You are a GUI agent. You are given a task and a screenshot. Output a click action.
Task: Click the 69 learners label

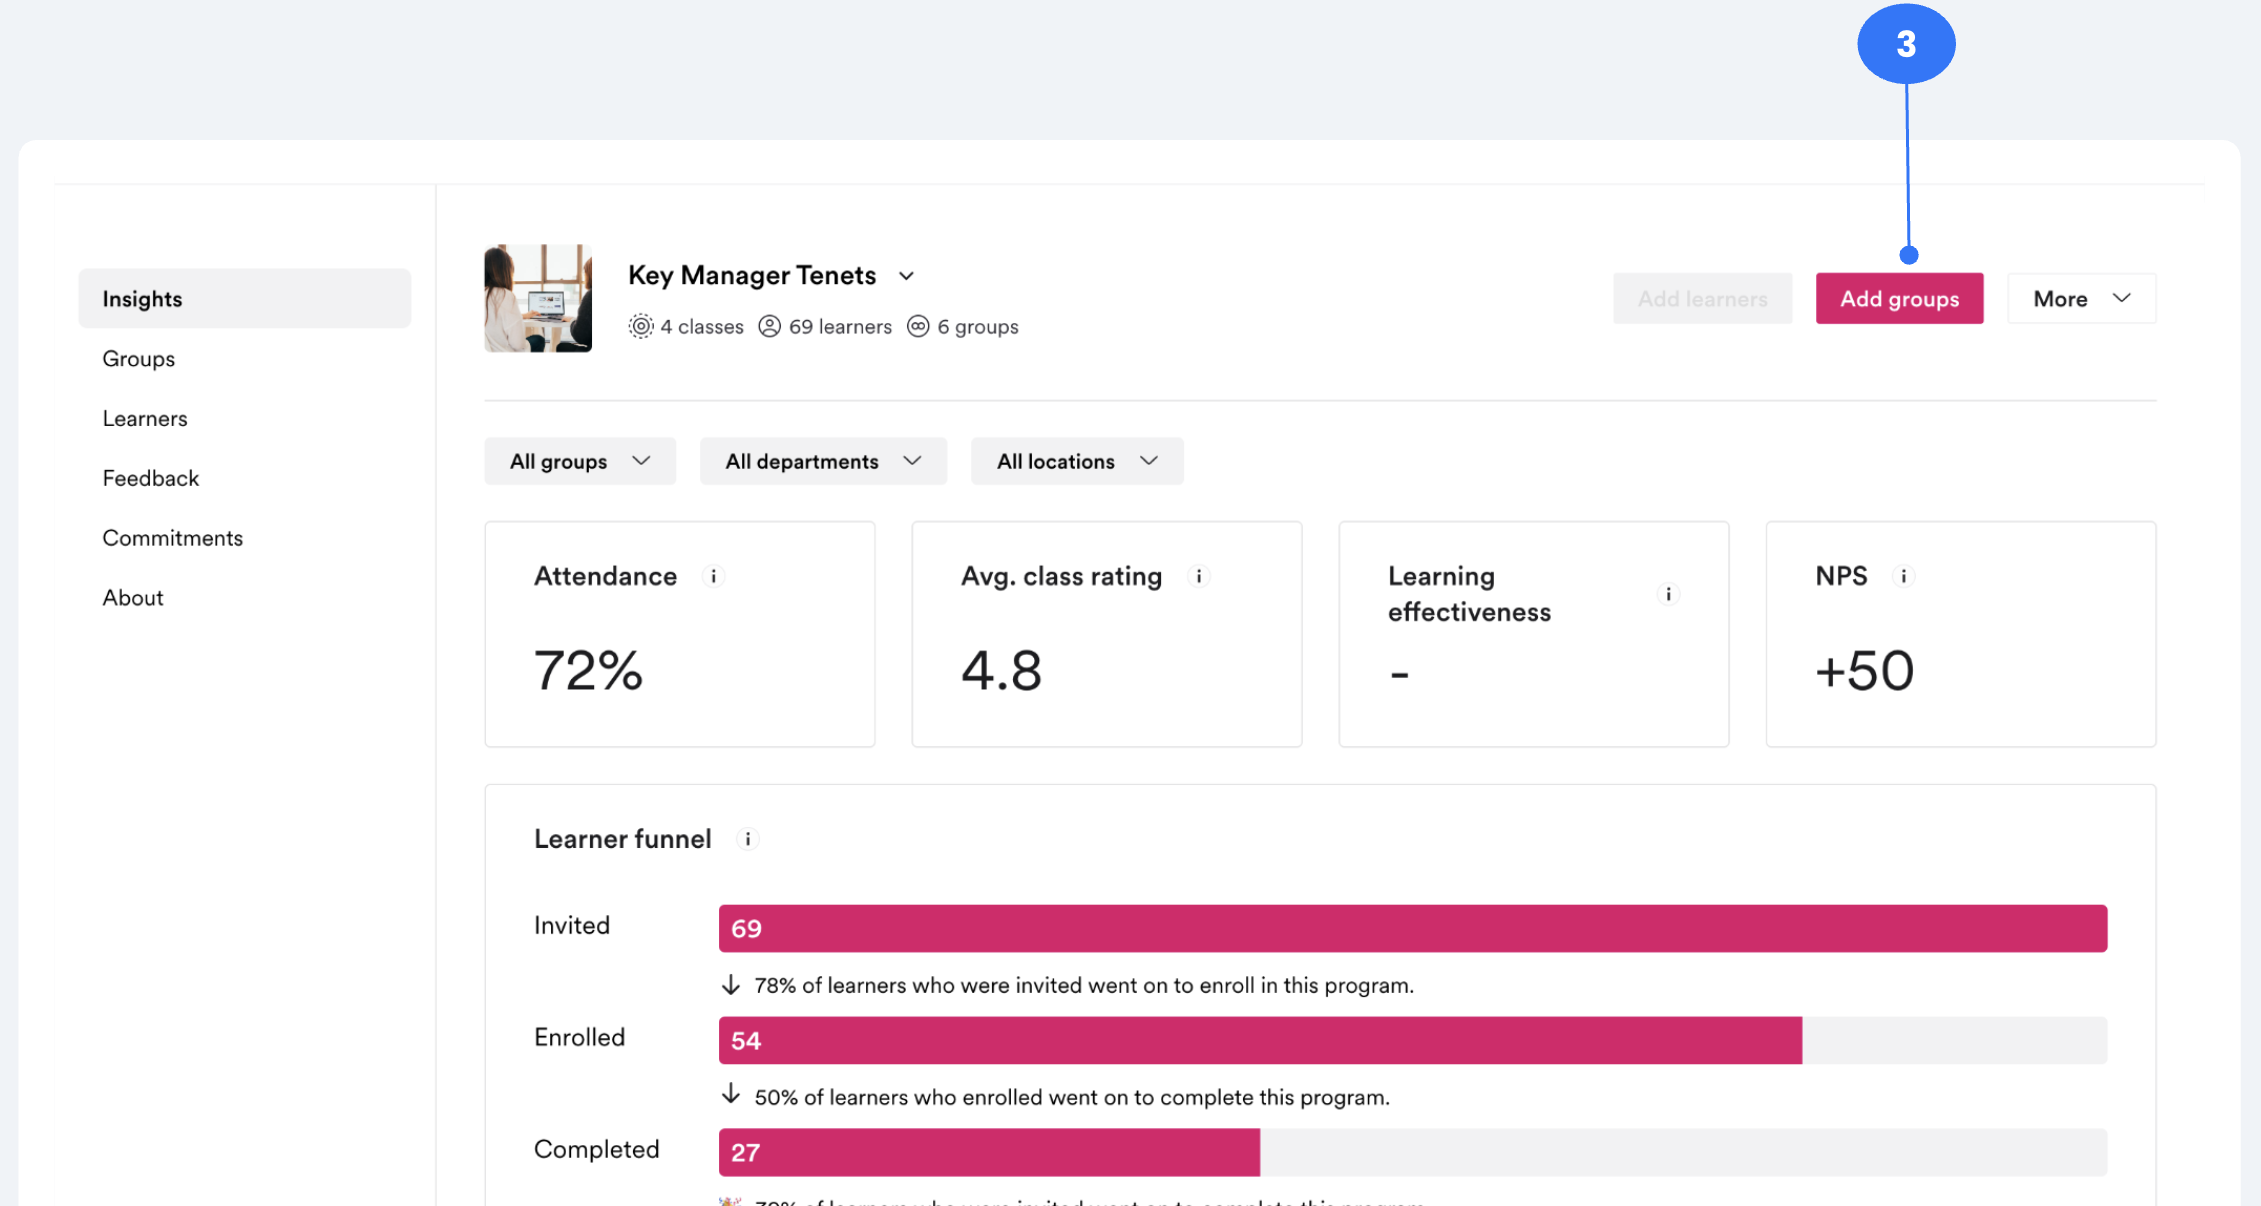tap(840, 327)
